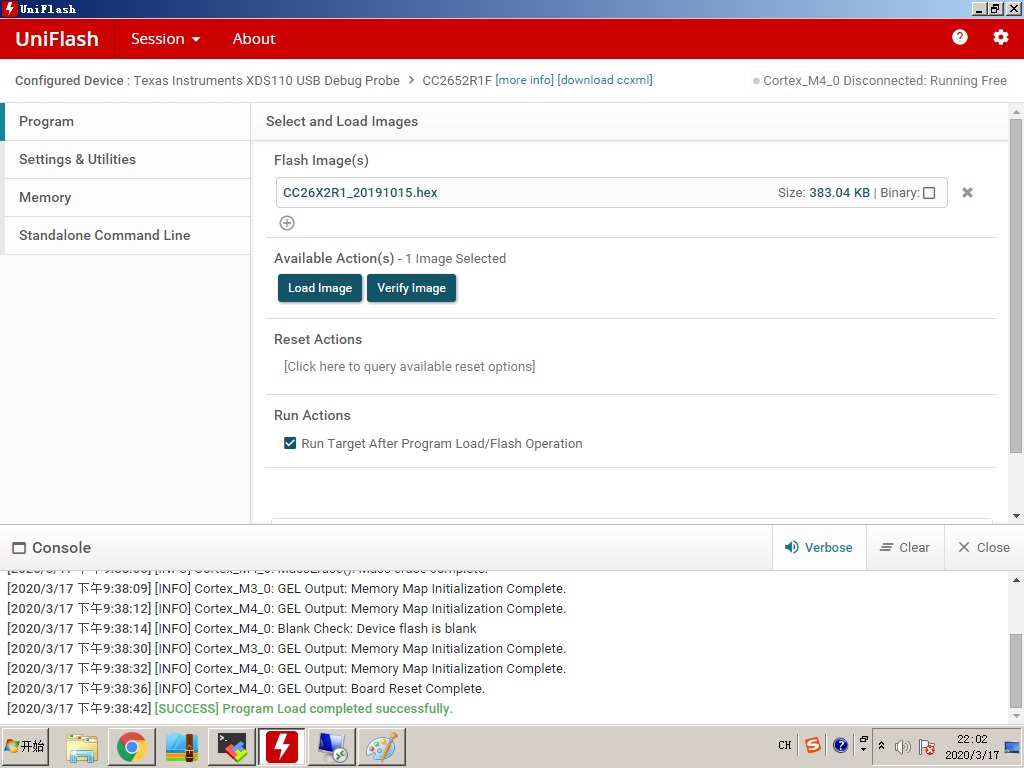Open Settings & Utilities section
The height and width of the screenshot is (768, 1024).
click(127, 159)
